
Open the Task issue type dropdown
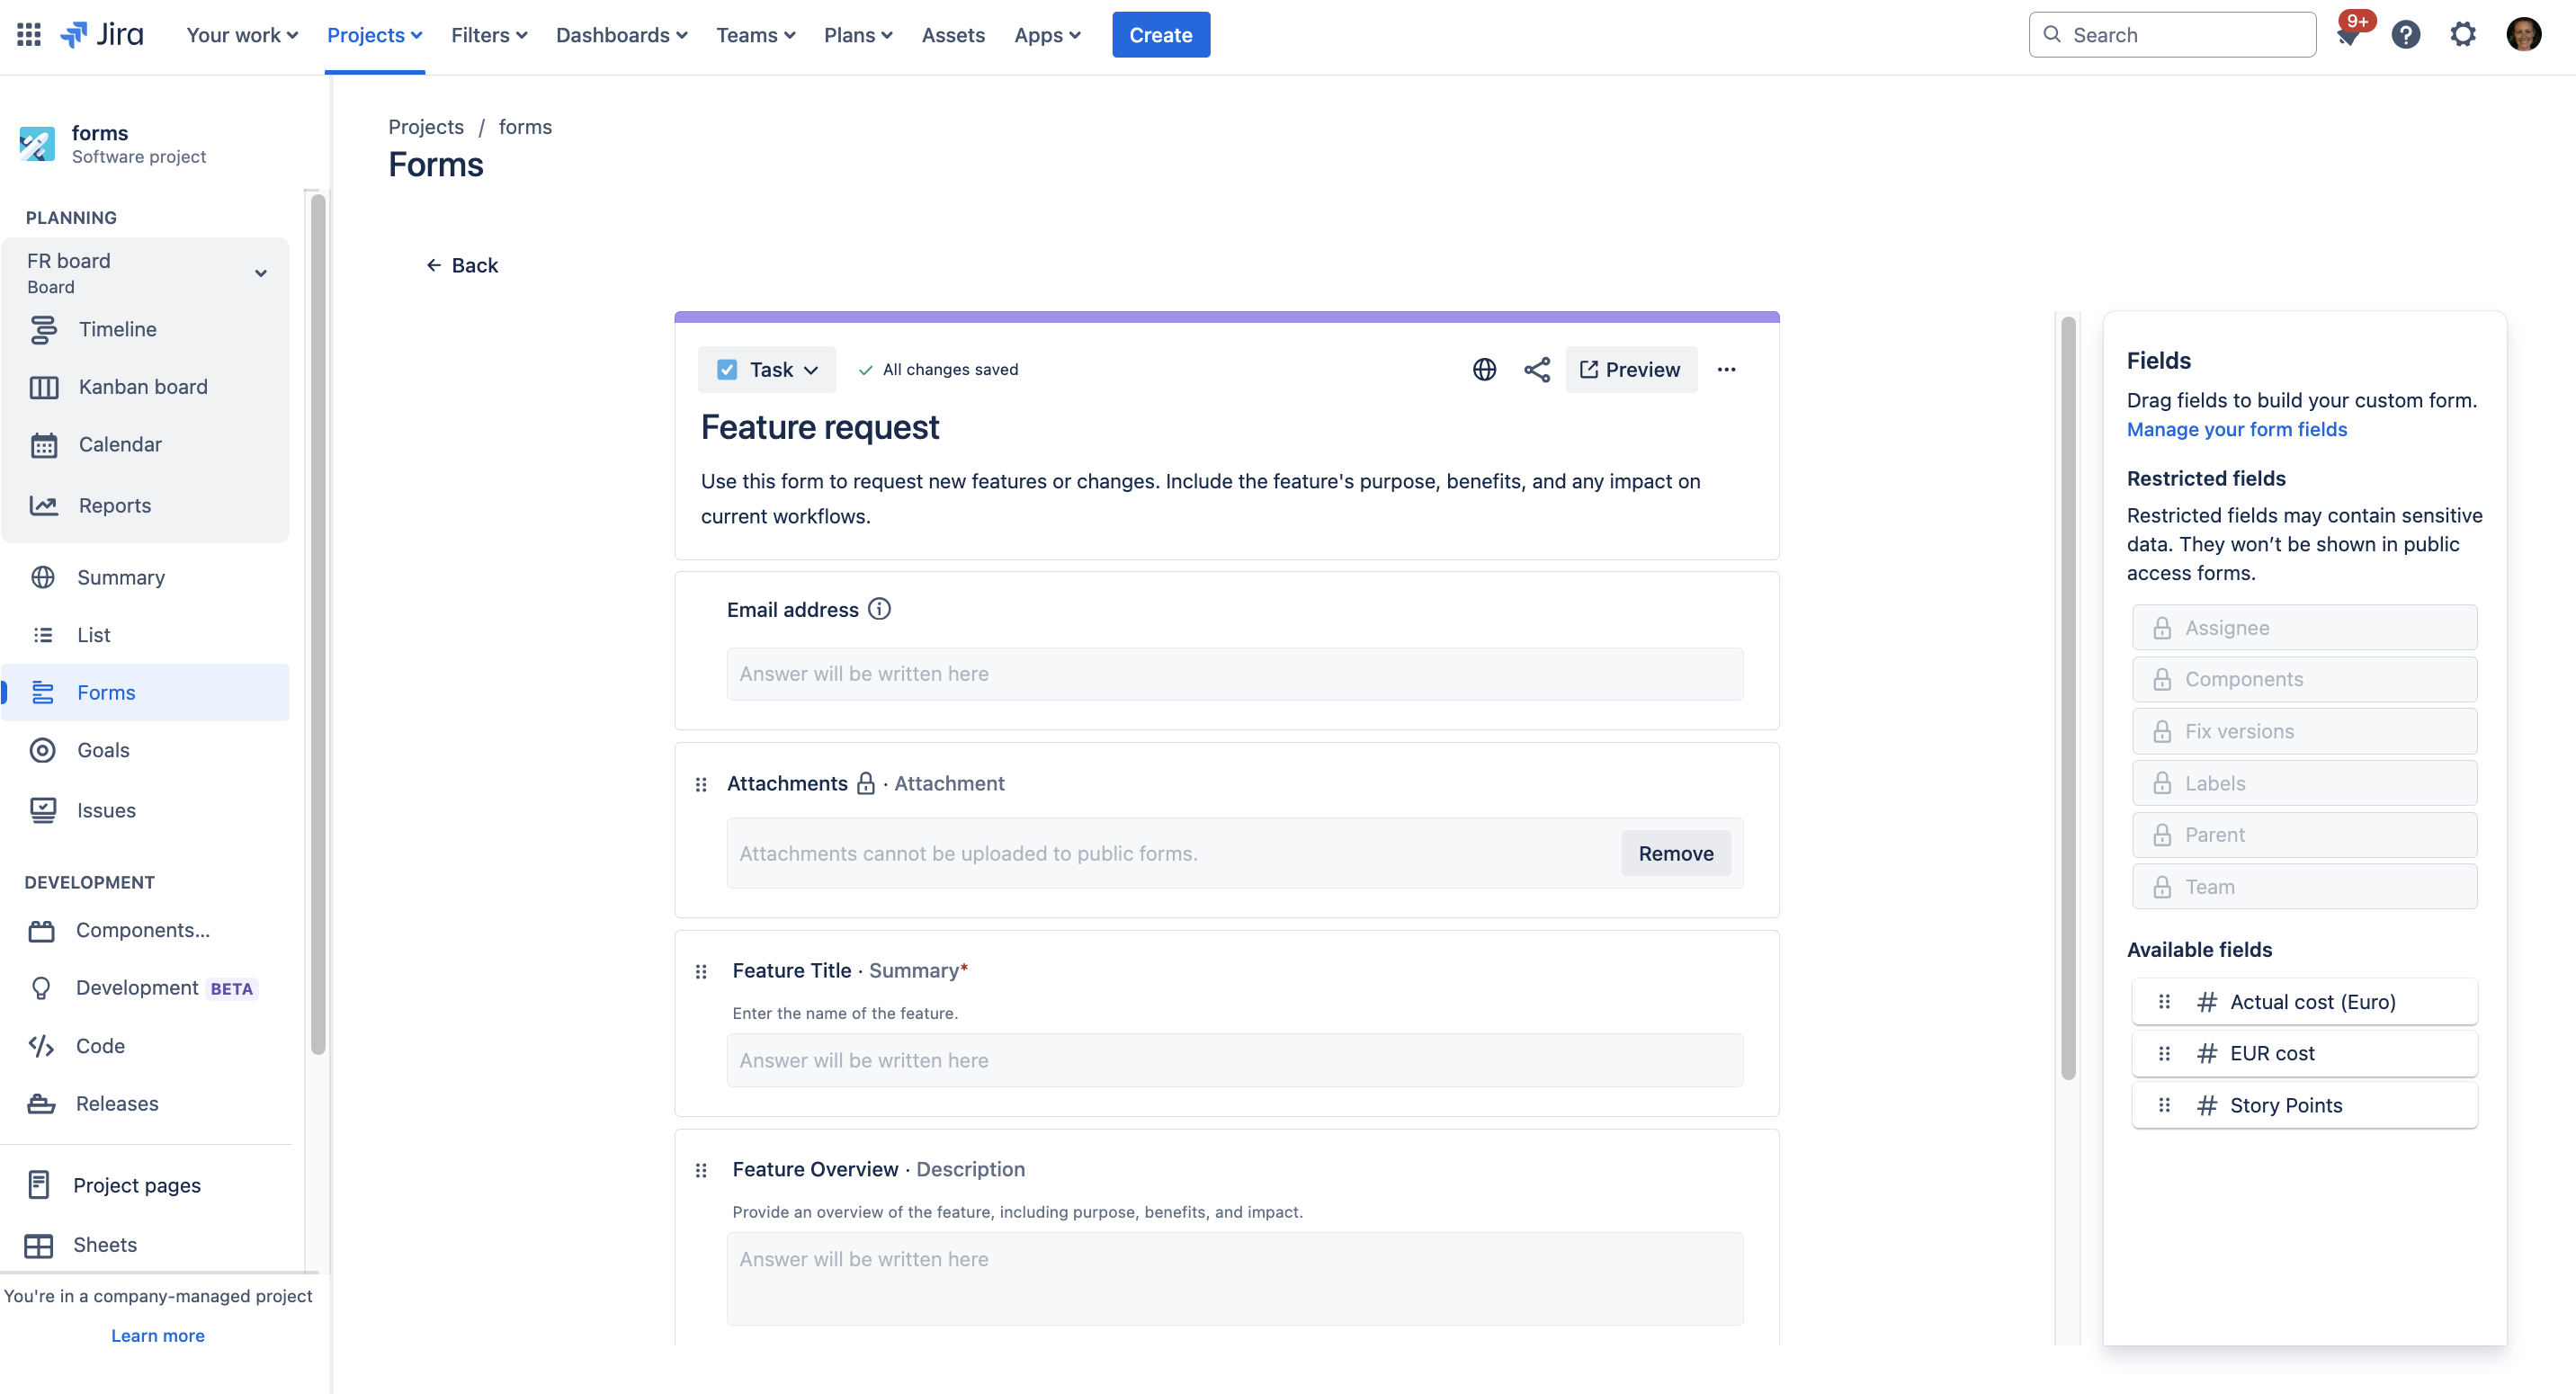pyautogui.click(x=767, y=370)
